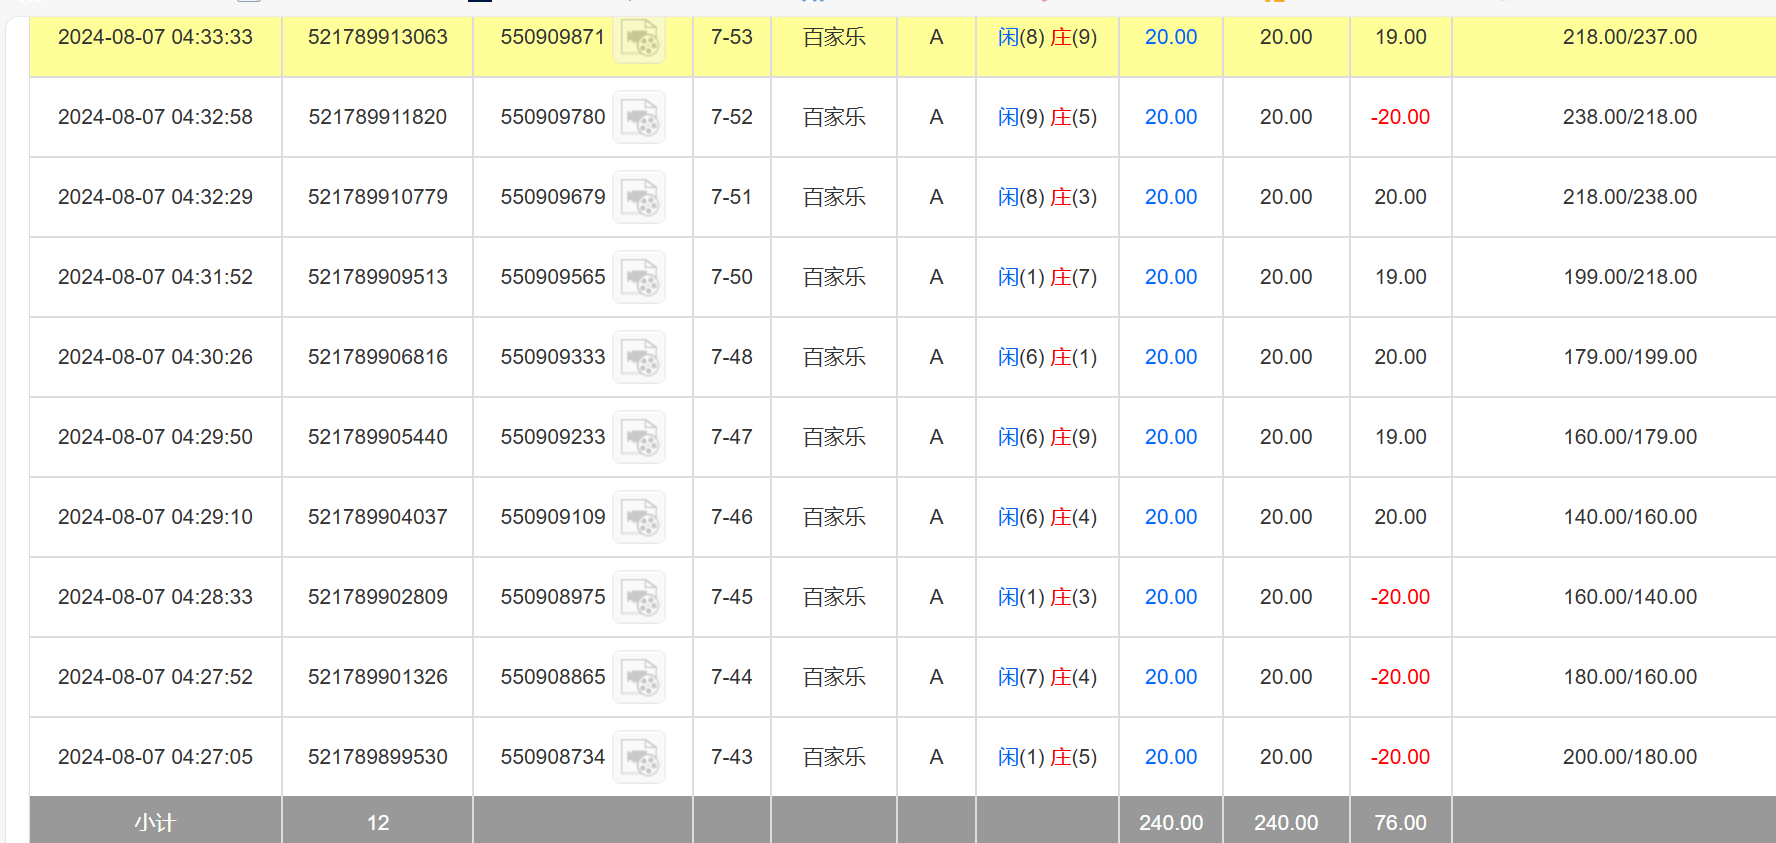Image resolution: width=1776 pixels, height=843 pixels.
Task: Play video record for round 7-51
Action: click(639, 198)
